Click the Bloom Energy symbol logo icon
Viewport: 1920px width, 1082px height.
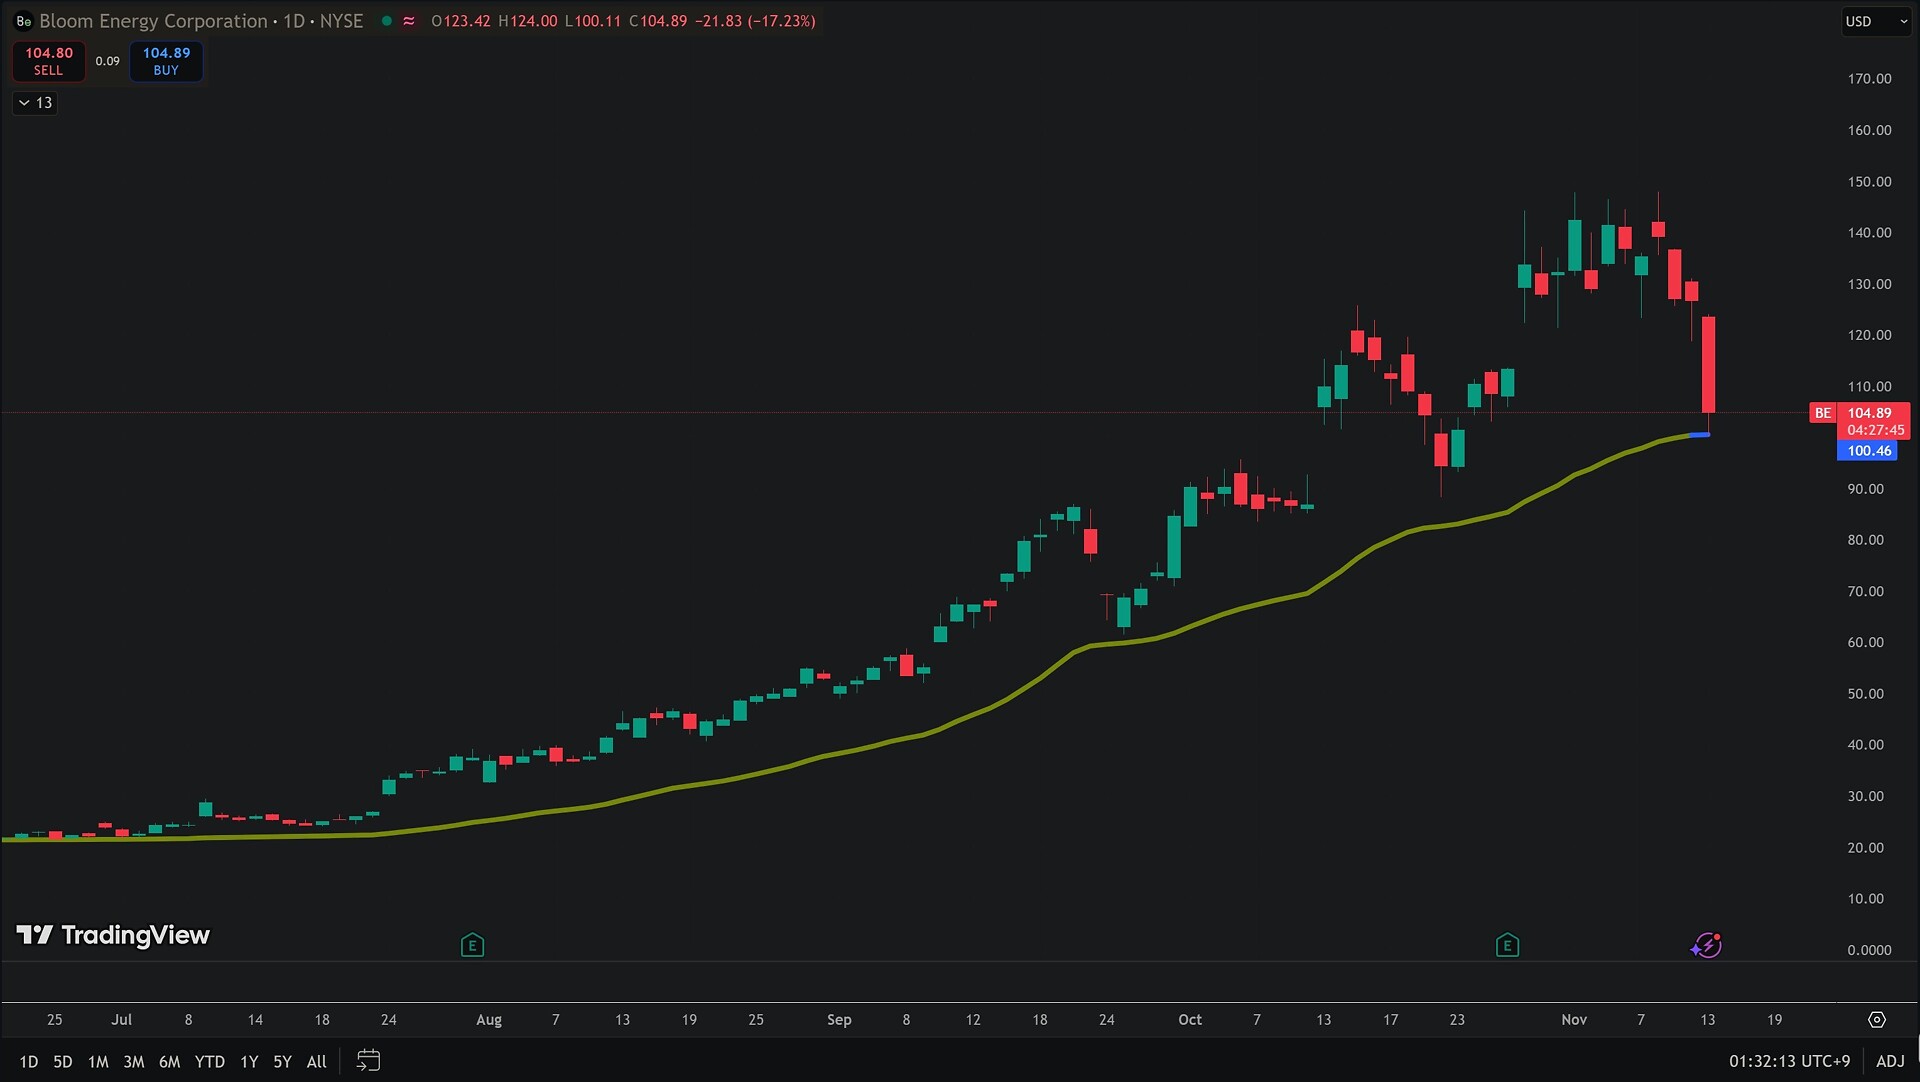pyautogui.click(x=23, y=21)
